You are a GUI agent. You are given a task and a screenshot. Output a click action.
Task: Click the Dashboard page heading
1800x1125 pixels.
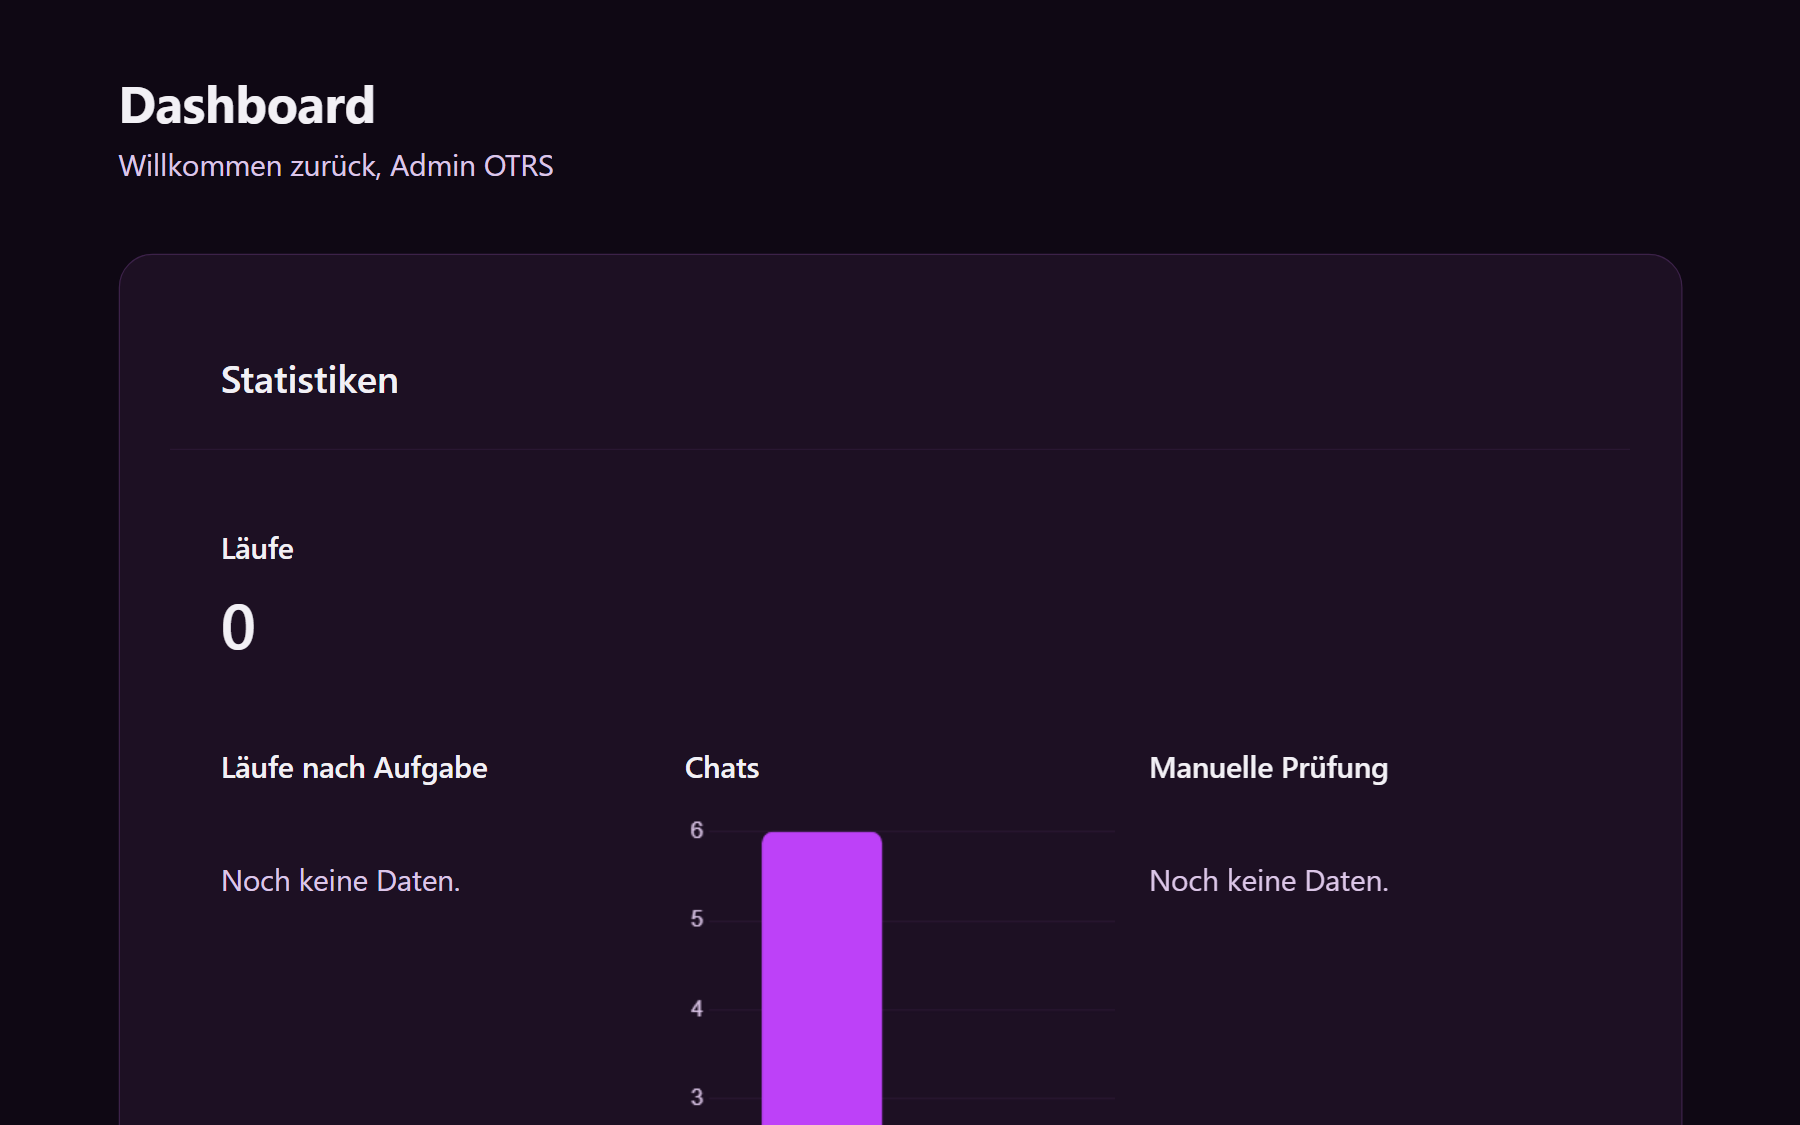pos(247,105)
